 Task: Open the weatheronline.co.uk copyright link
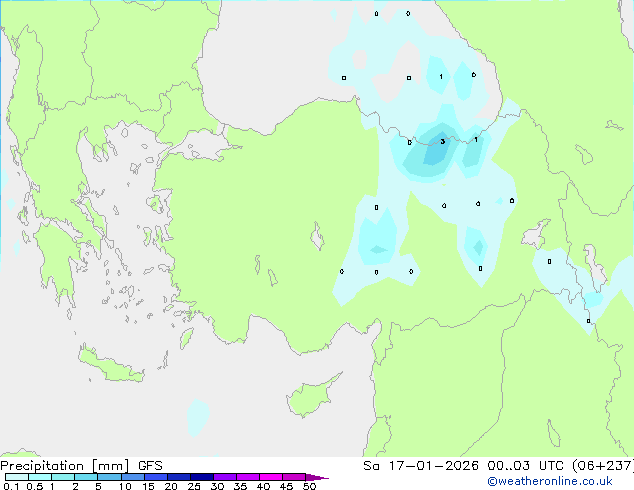[550, 481]
